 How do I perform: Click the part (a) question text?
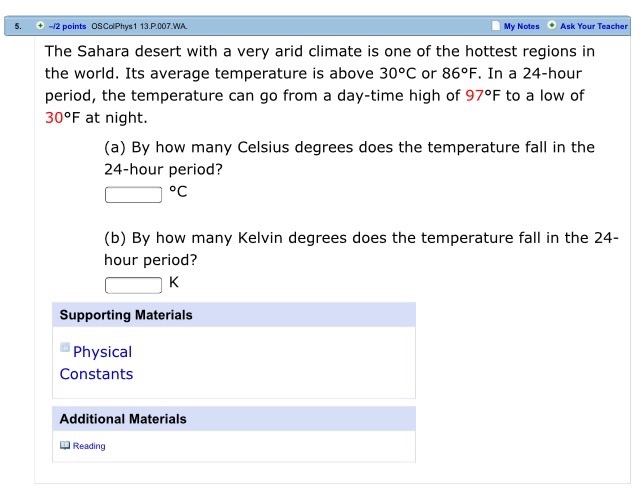click(x=349, y=158)
